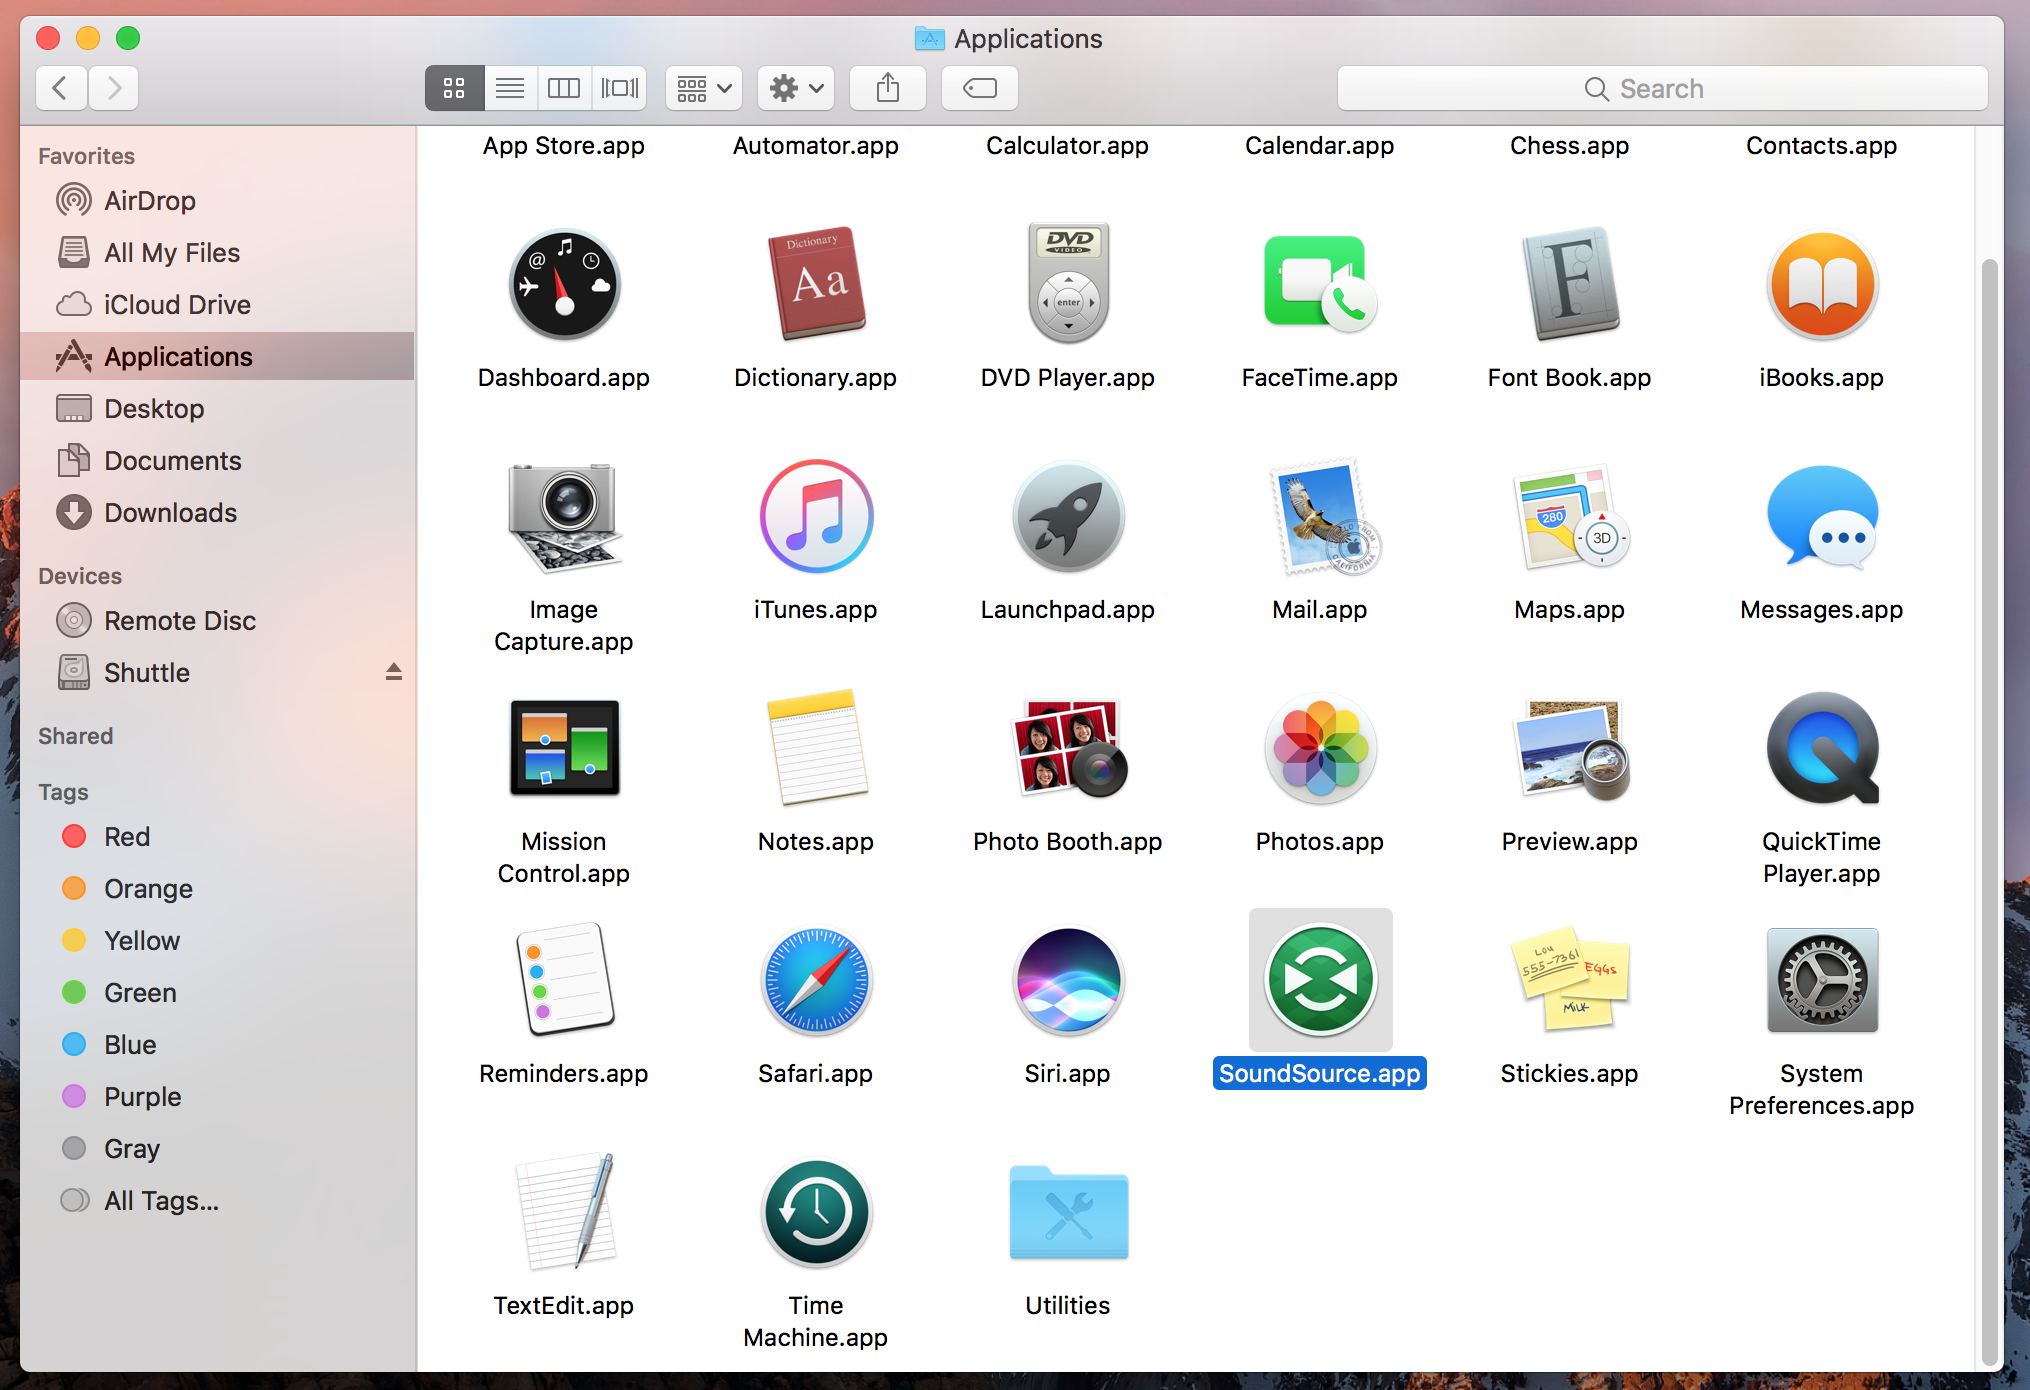Click the Mission Control app icon
Screen dimensions: 2030x1390
(x=564, y=748)
